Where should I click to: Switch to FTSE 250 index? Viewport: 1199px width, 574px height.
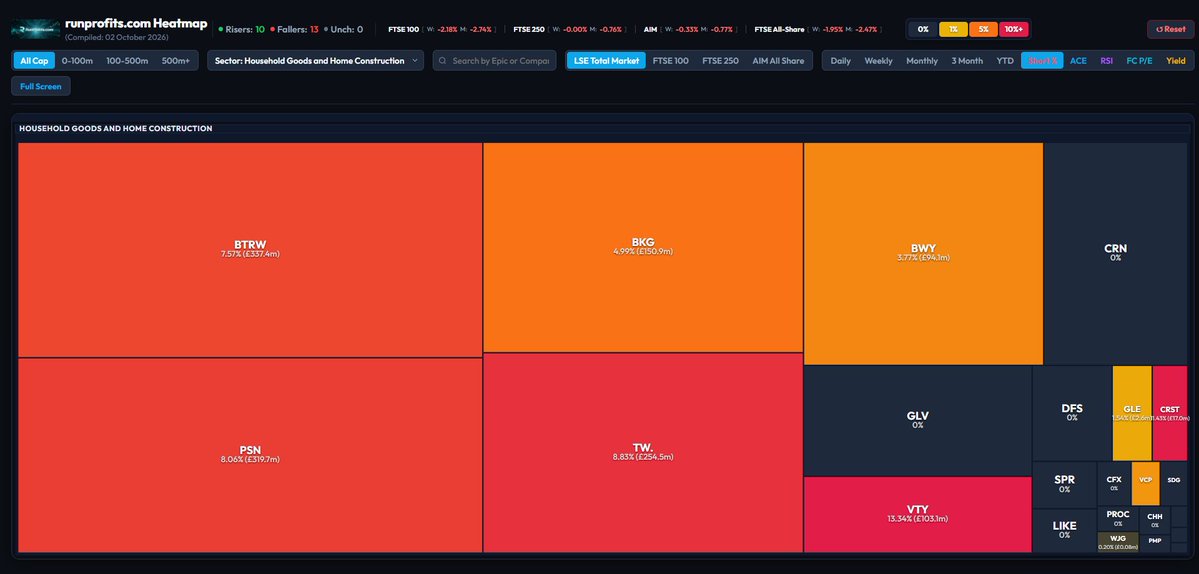coord(720,60)
